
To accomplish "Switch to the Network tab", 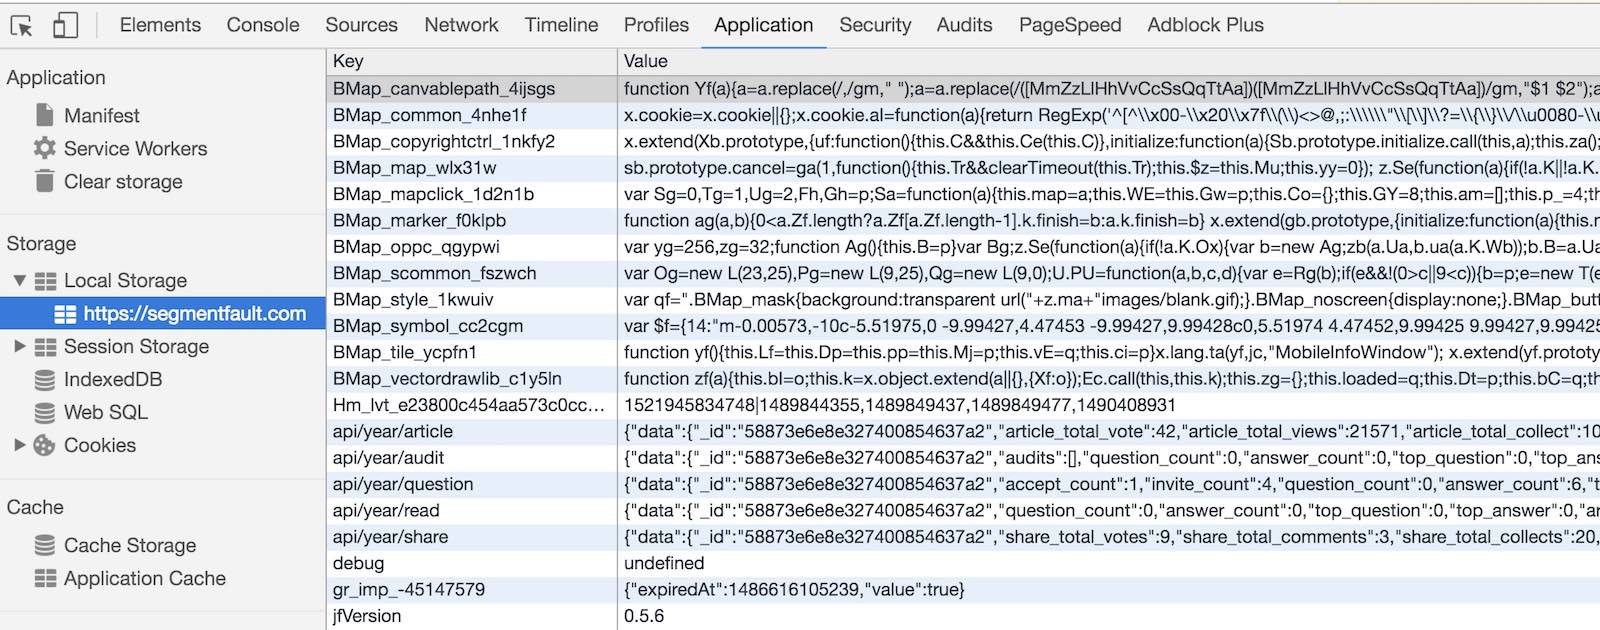I will tap(461, 25).
